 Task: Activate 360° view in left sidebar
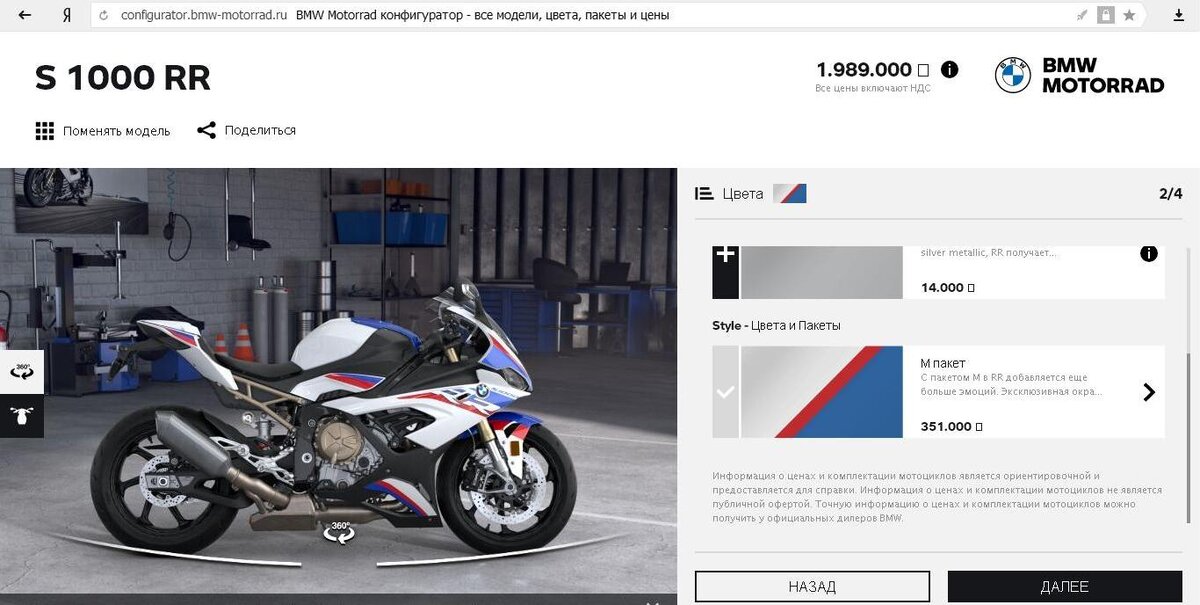pyautogui.click(x=21, y=371)
